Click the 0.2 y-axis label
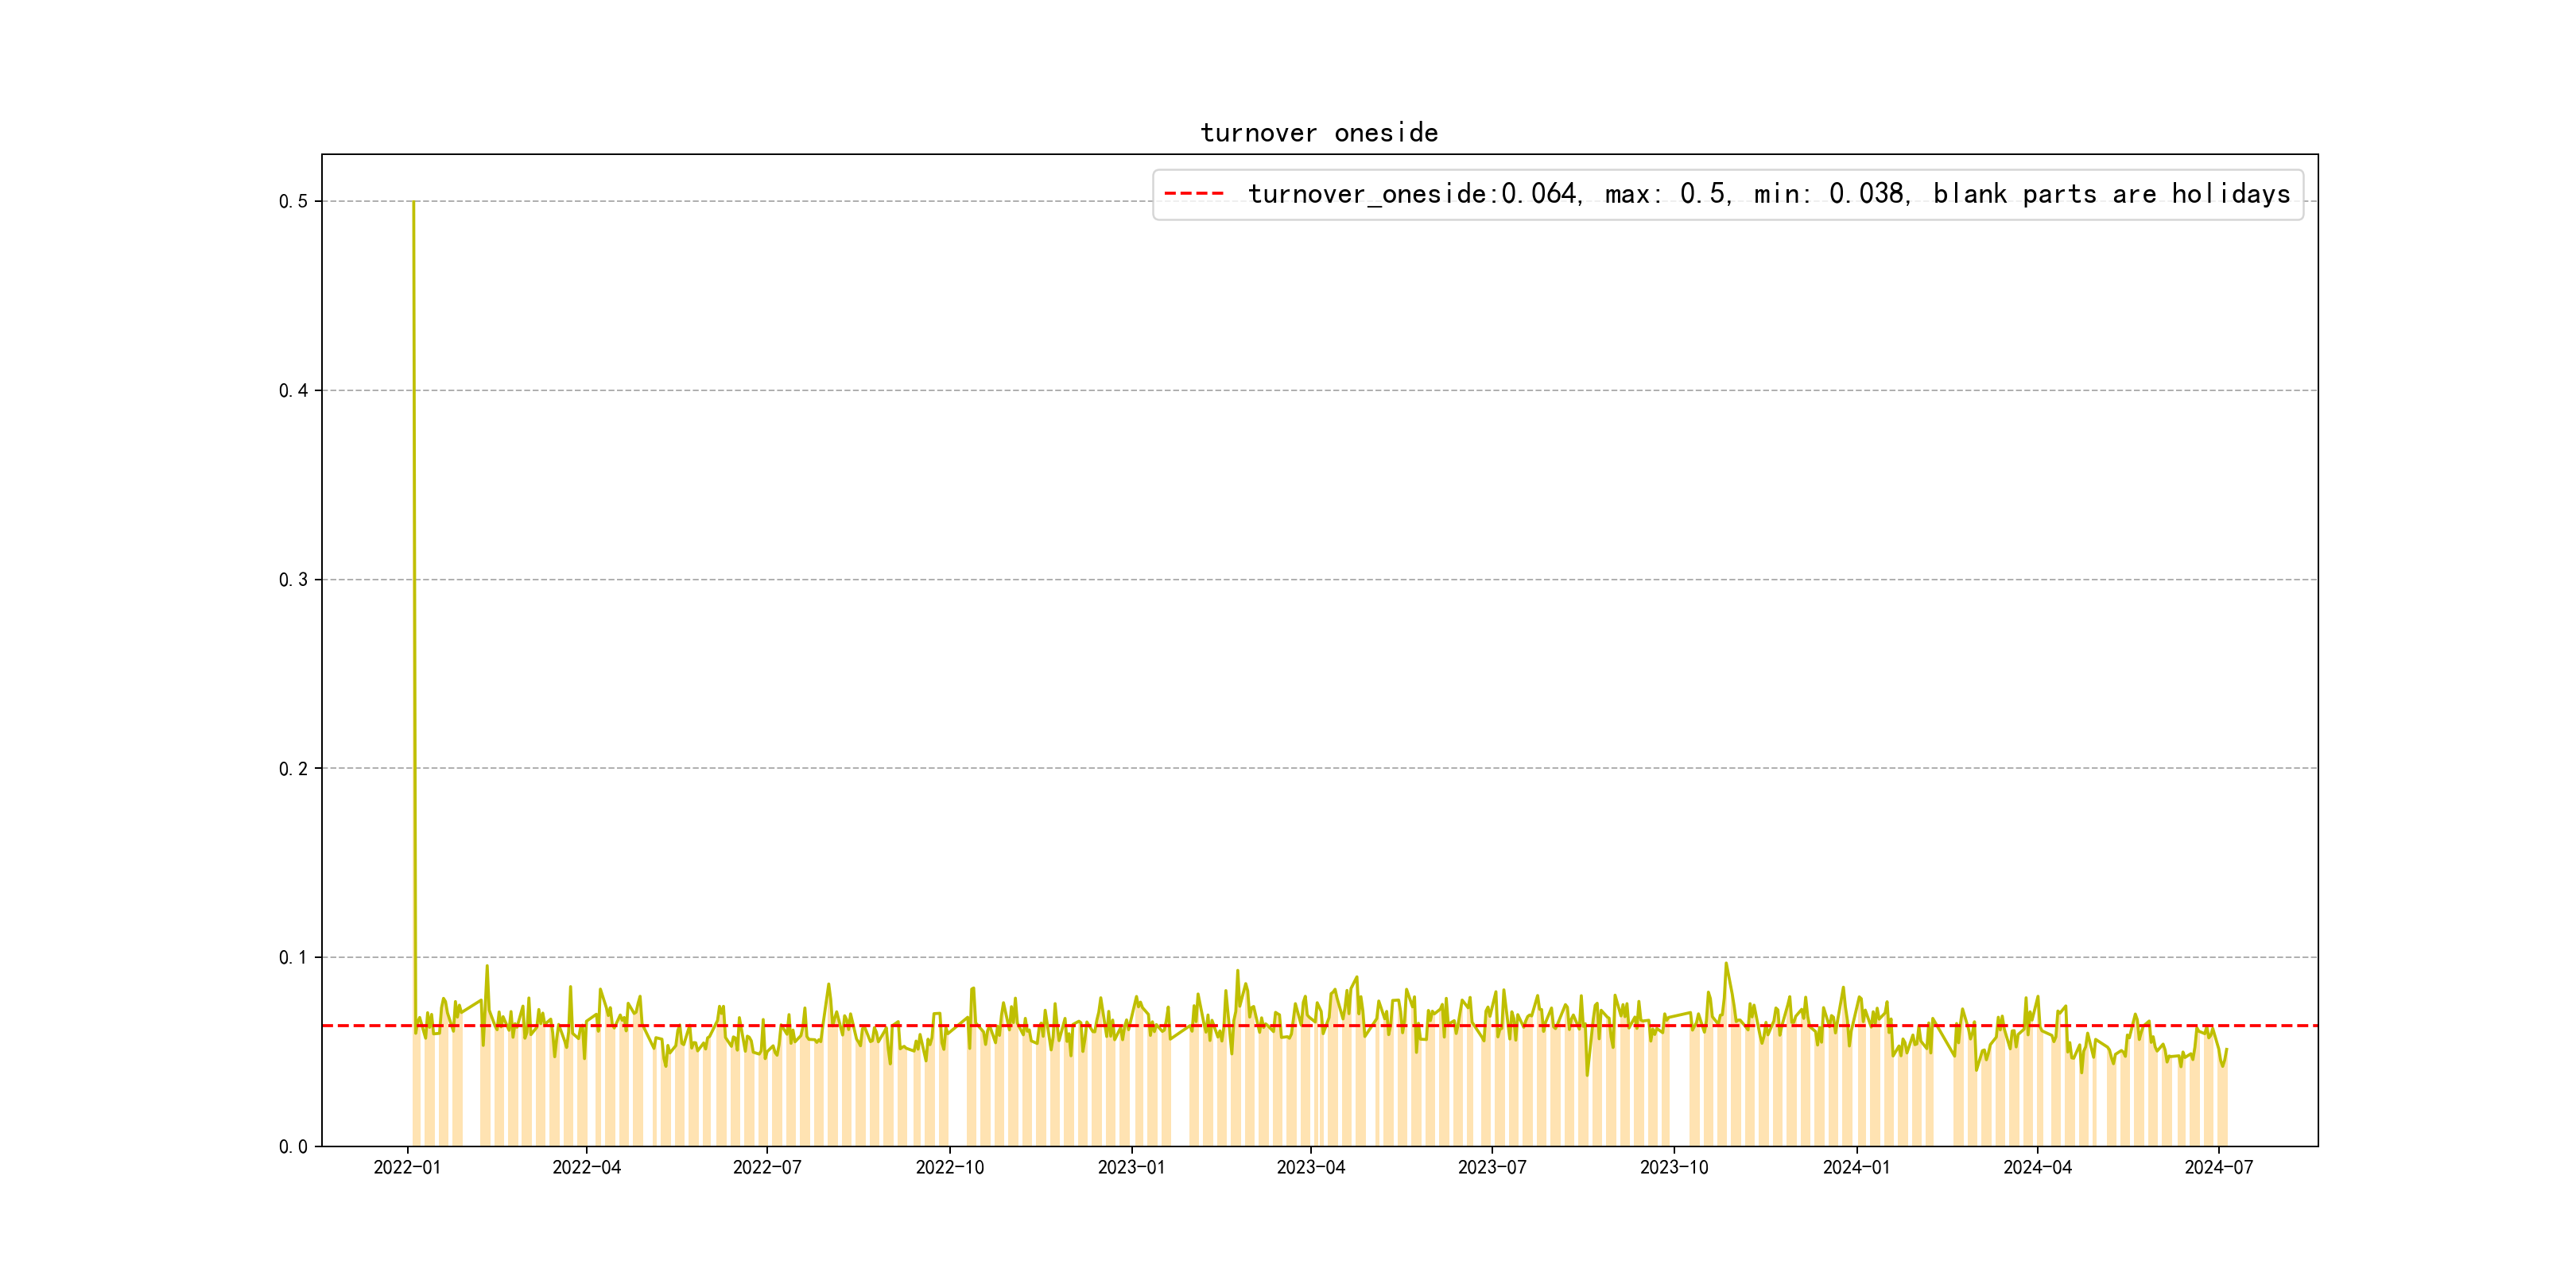The image size is (2576, 1288). [x=293, y=769]
